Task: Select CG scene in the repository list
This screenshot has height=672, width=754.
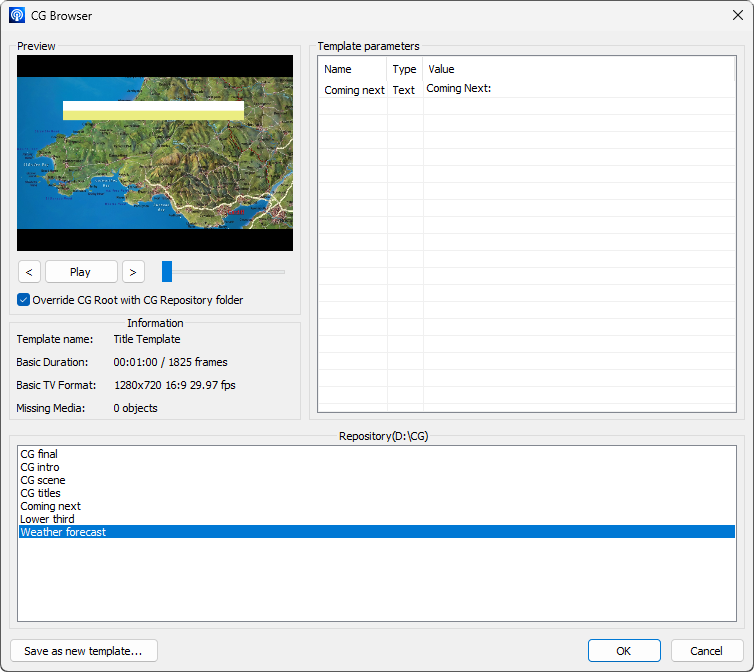Action: point(377,480)
